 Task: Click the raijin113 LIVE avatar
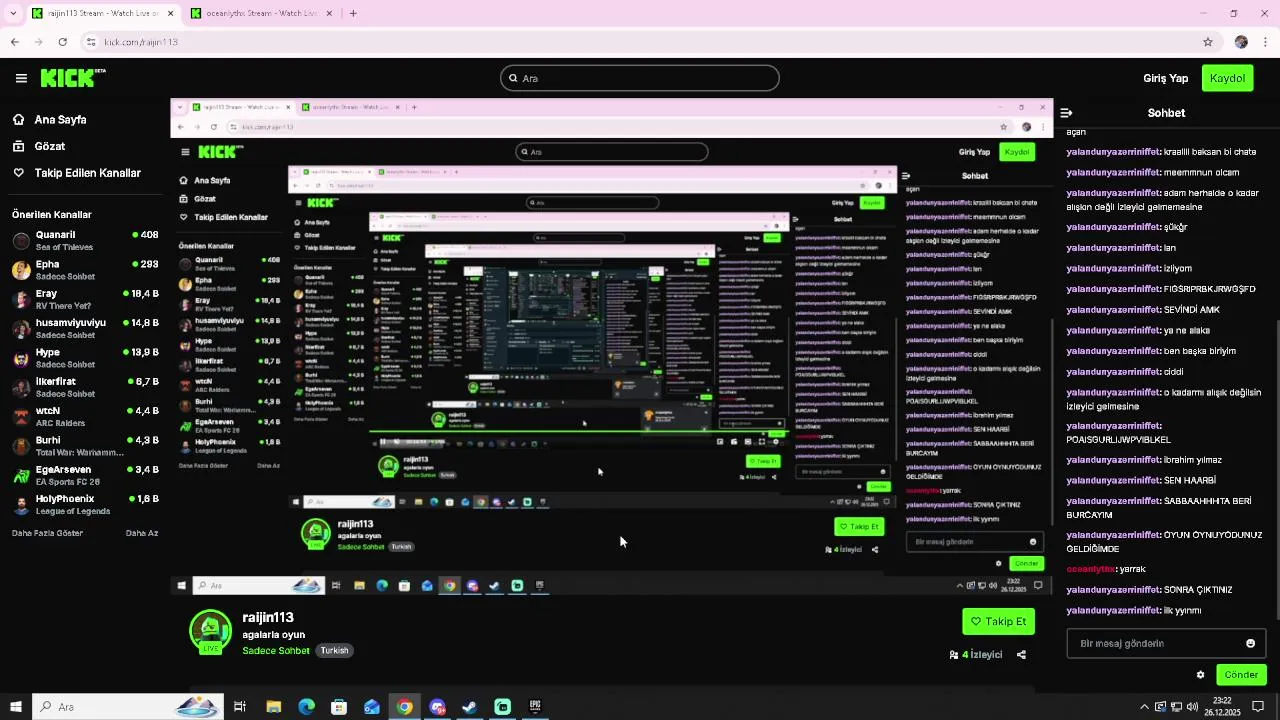pos(210,631)
